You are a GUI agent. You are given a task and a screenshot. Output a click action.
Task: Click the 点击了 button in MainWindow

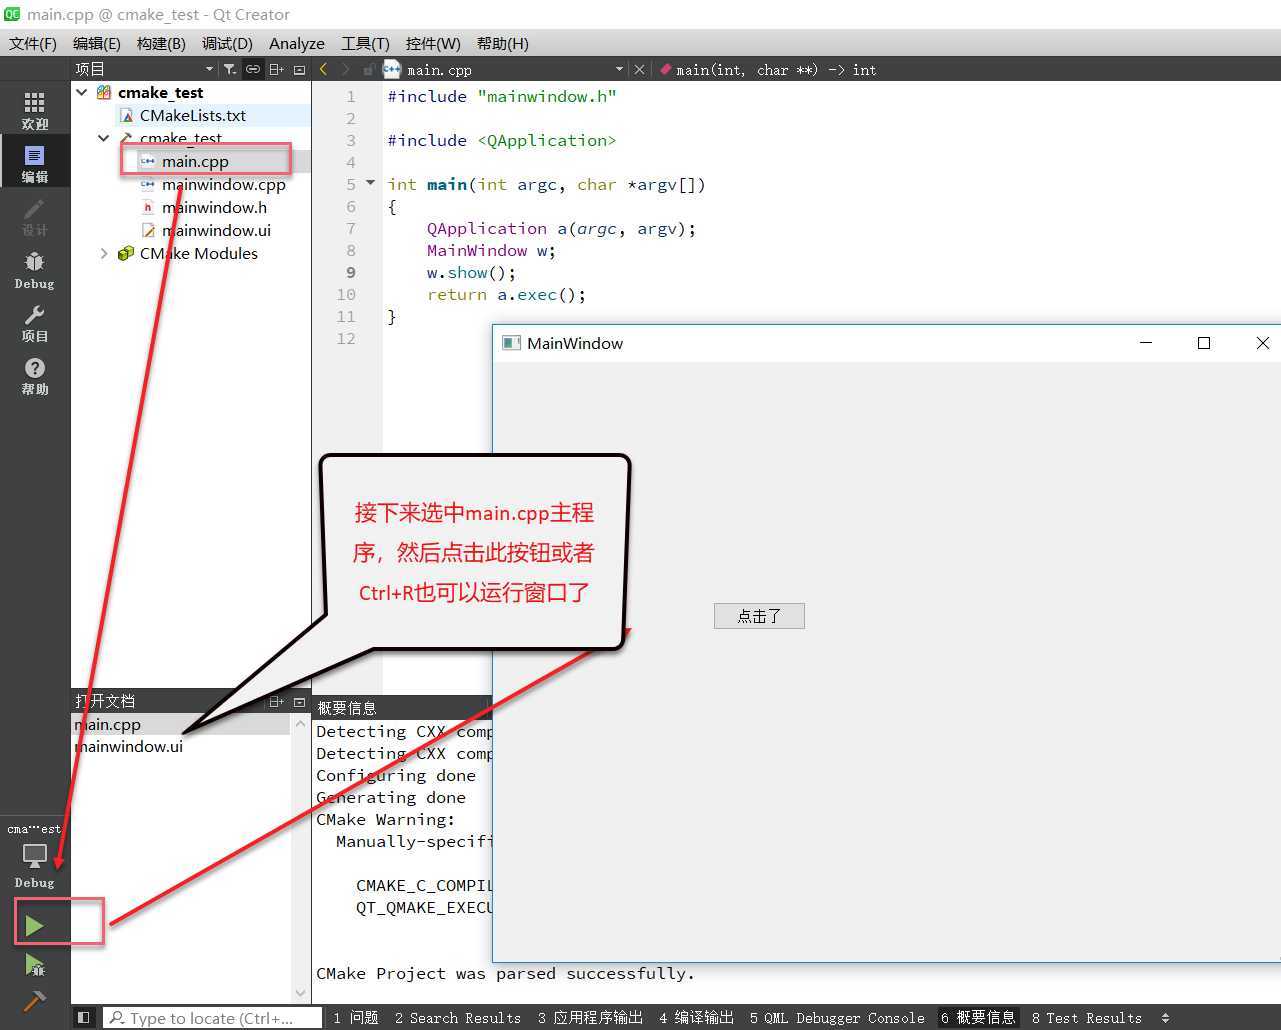point(759,616)
